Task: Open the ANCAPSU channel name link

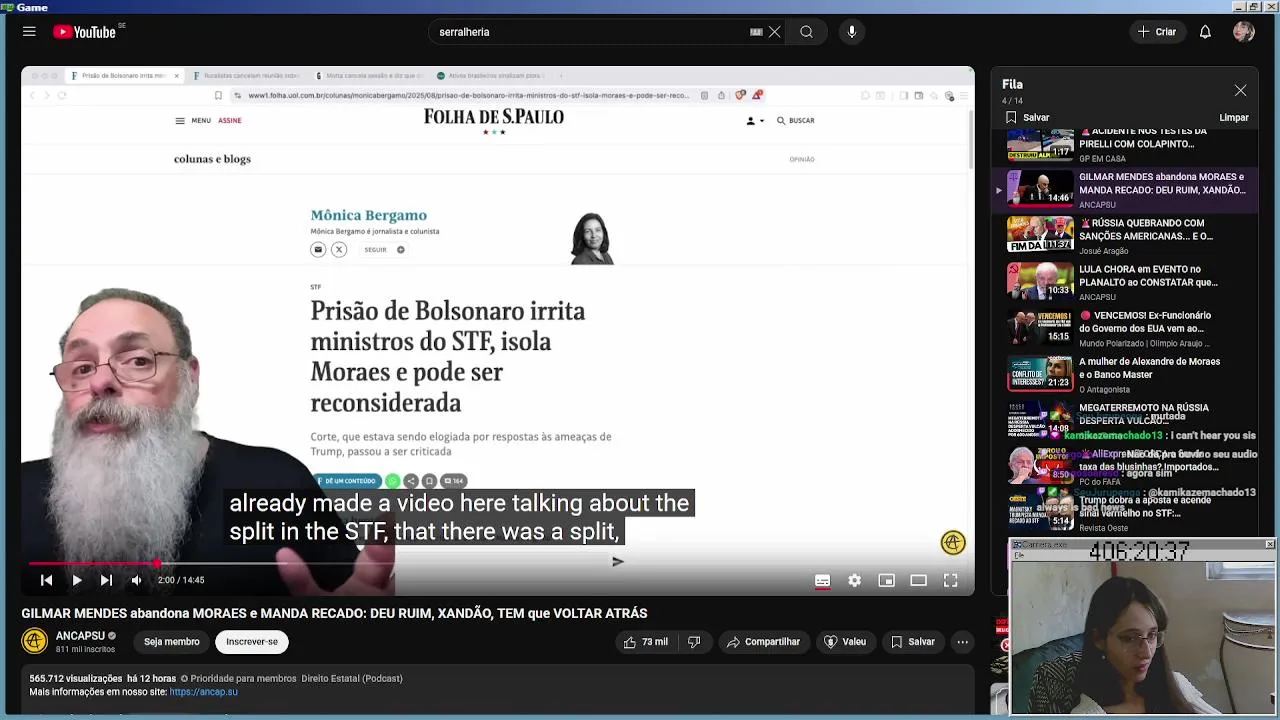Action: 80,636
